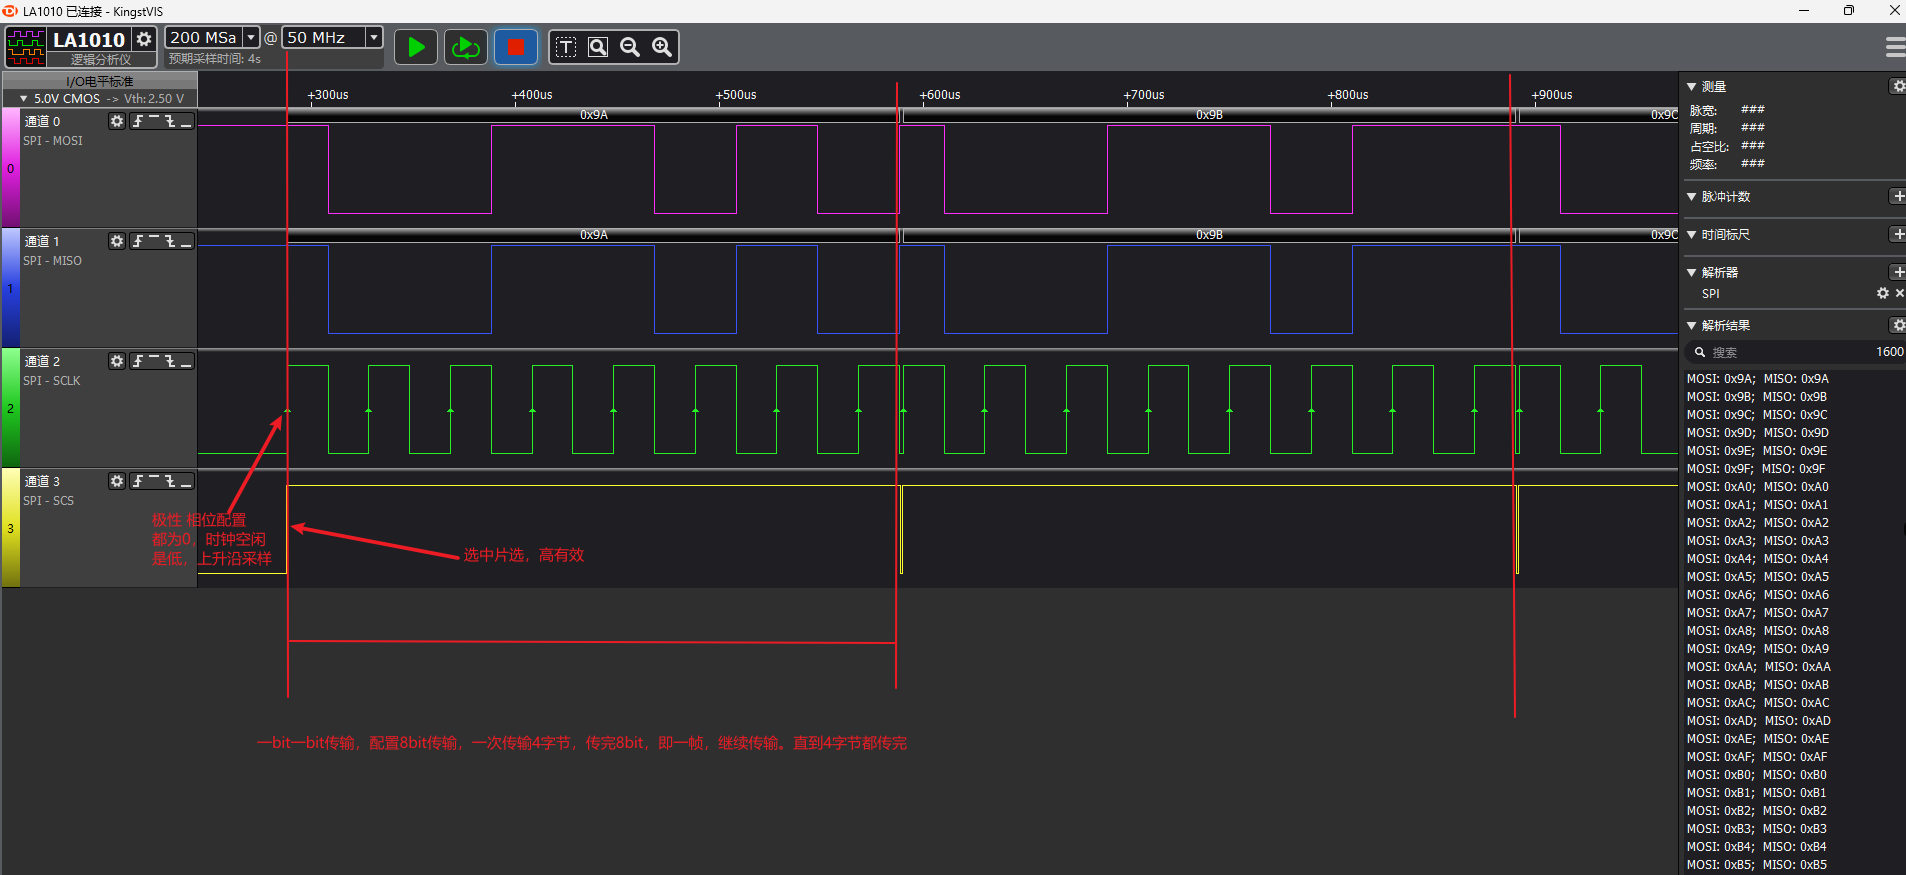The height and width of the screenshot is (875, 1906).
Task: Add a new analyzer with the 解析器 plus button
Action: click(1898, 272)
